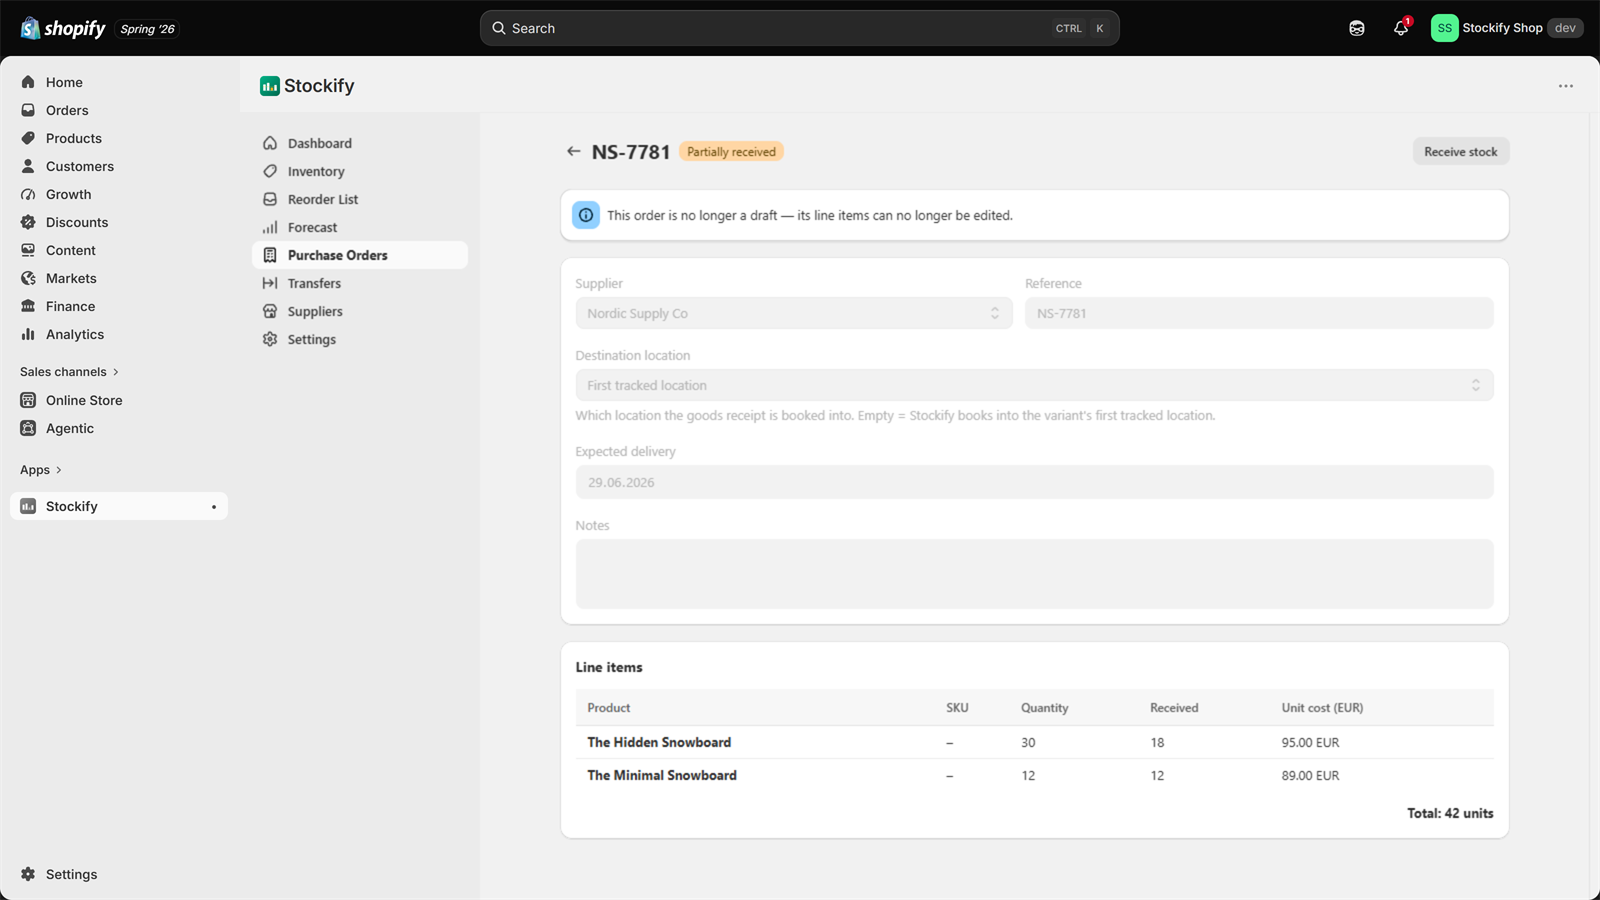Open the Destination location dropdown
This screenshot has height=900, width=1600.
(1034, 385)
